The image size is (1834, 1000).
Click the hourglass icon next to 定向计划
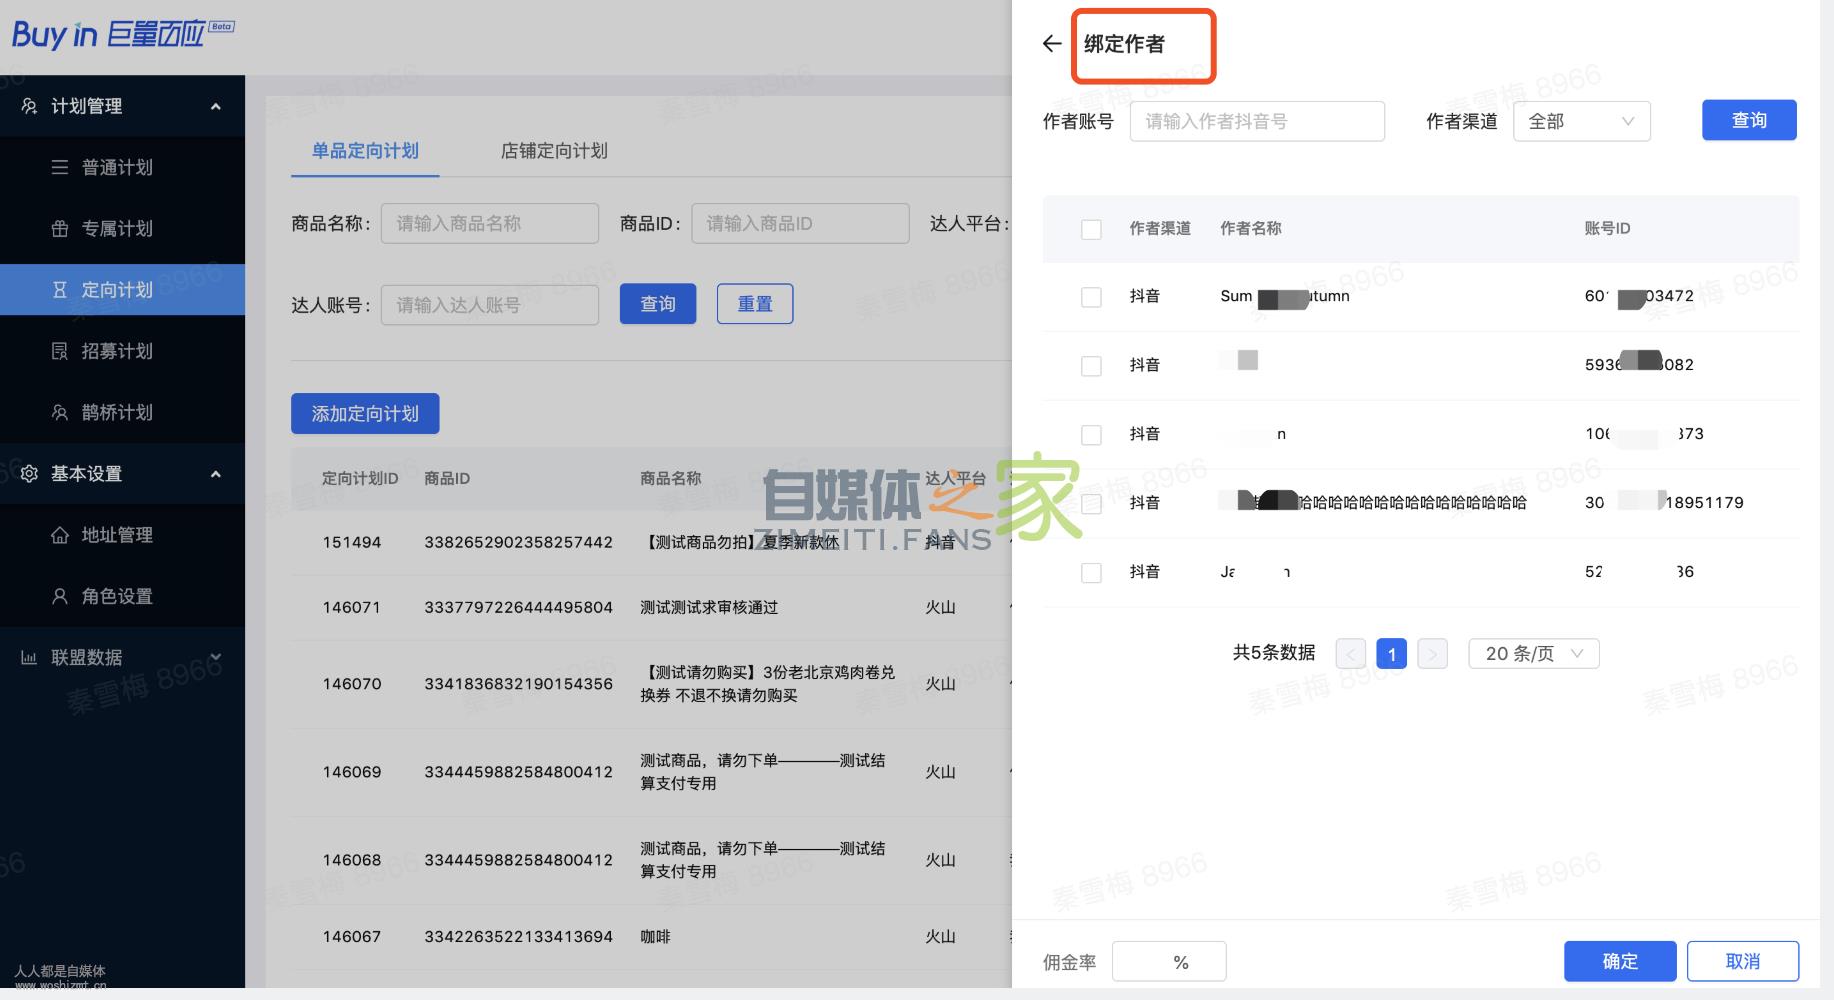[61, 289]
